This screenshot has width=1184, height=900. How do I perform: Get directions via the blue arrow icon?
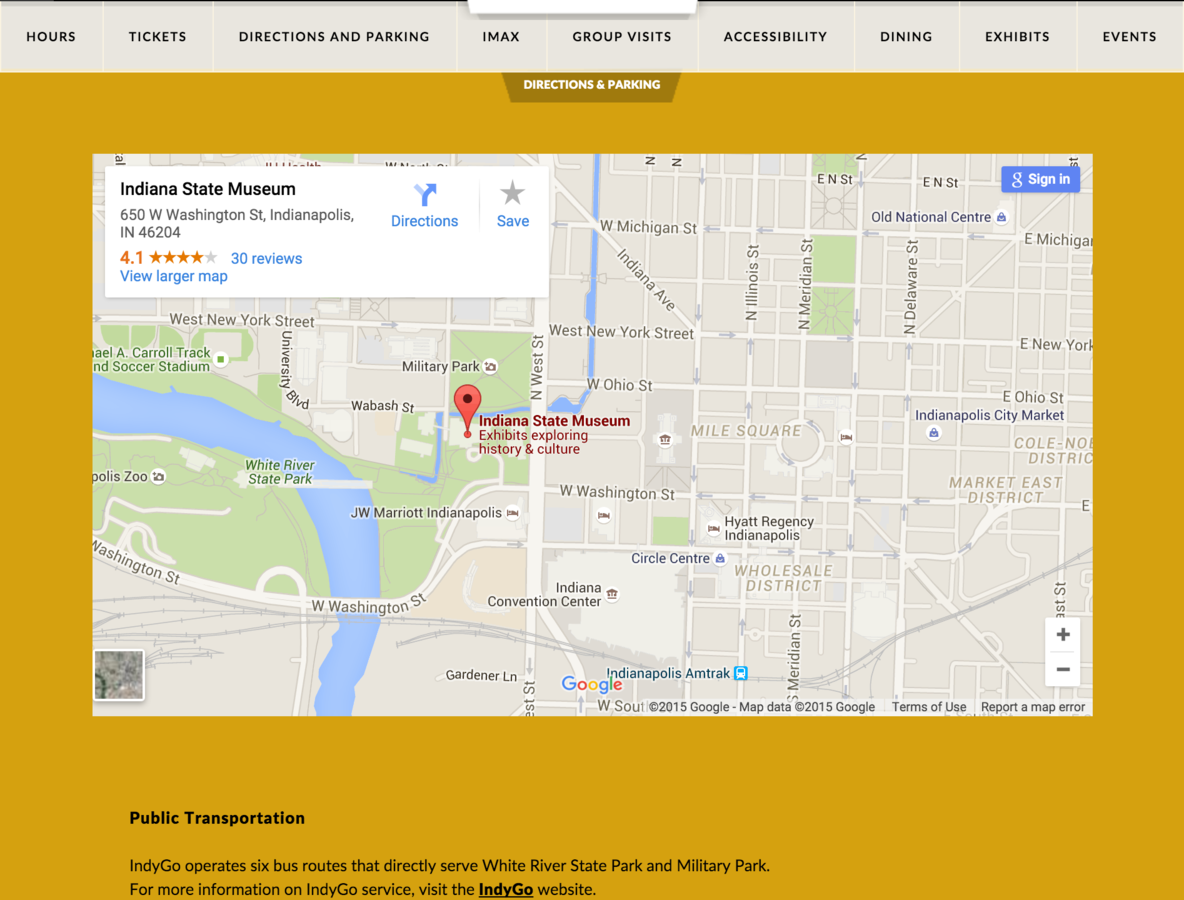coord(424,195)
